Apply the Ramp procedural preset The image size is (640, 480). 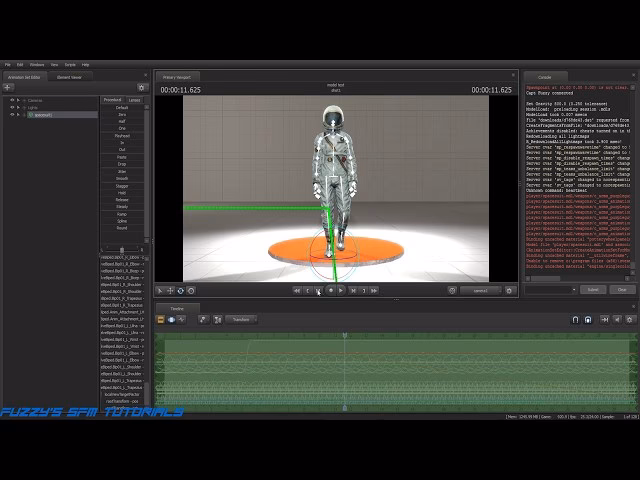click(122, 214)
